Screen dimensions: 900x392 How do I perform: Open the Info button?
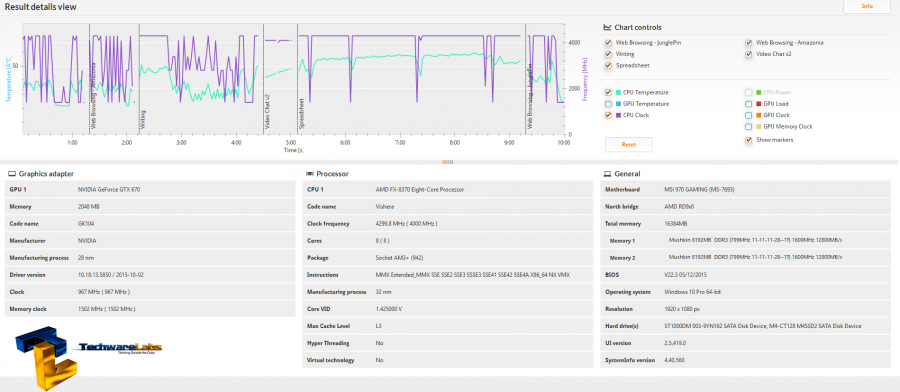tap(867, 6)
